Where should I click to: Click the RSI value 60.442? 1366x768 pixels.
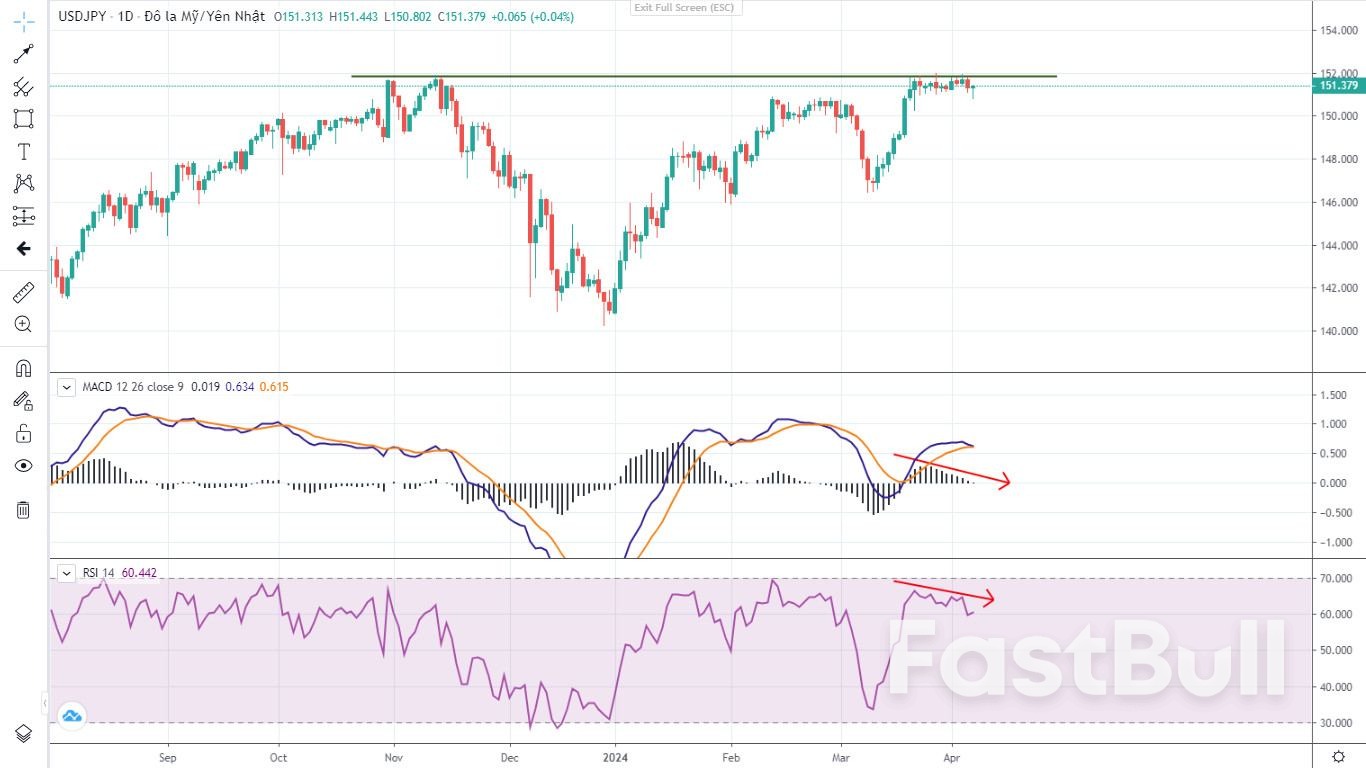point(139,573)
